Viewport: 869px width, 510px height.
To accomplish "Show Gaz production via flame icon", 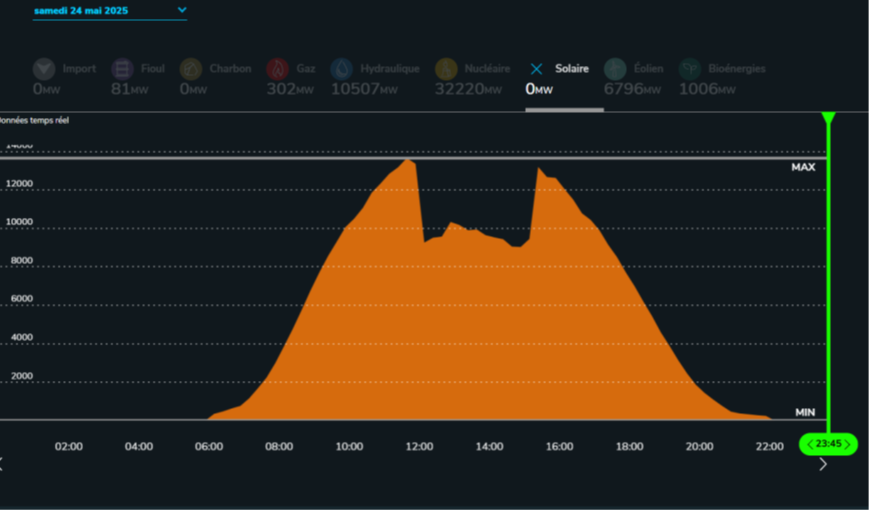I will (277, 69).
